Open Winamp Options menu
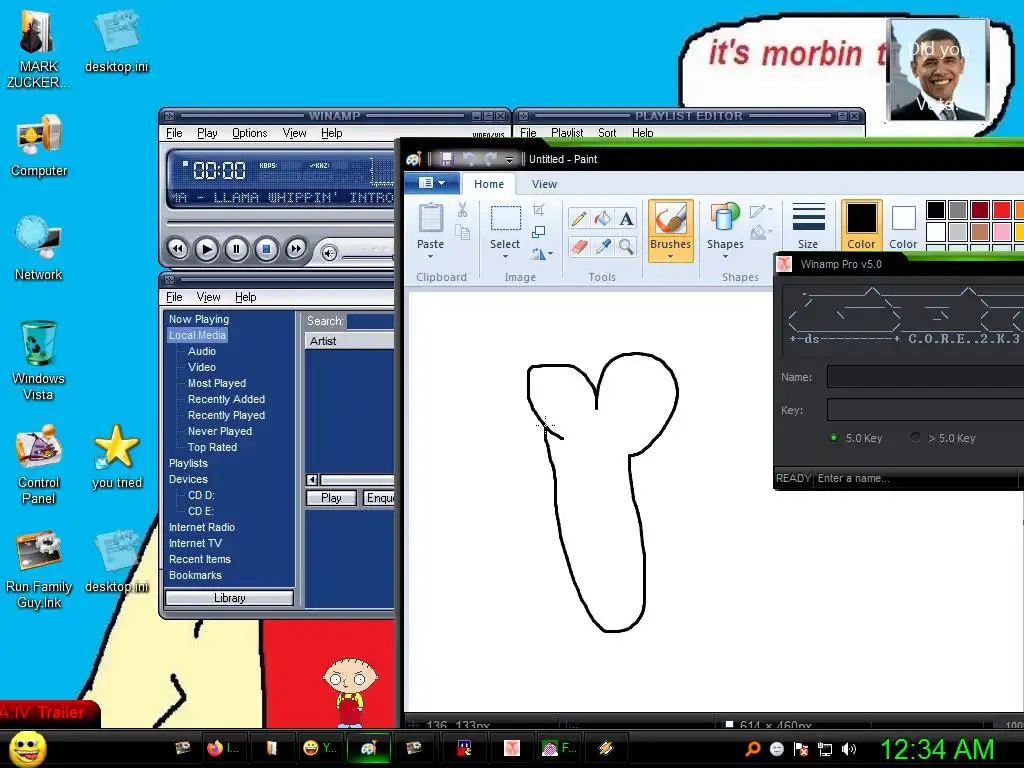 click(249, 133)
